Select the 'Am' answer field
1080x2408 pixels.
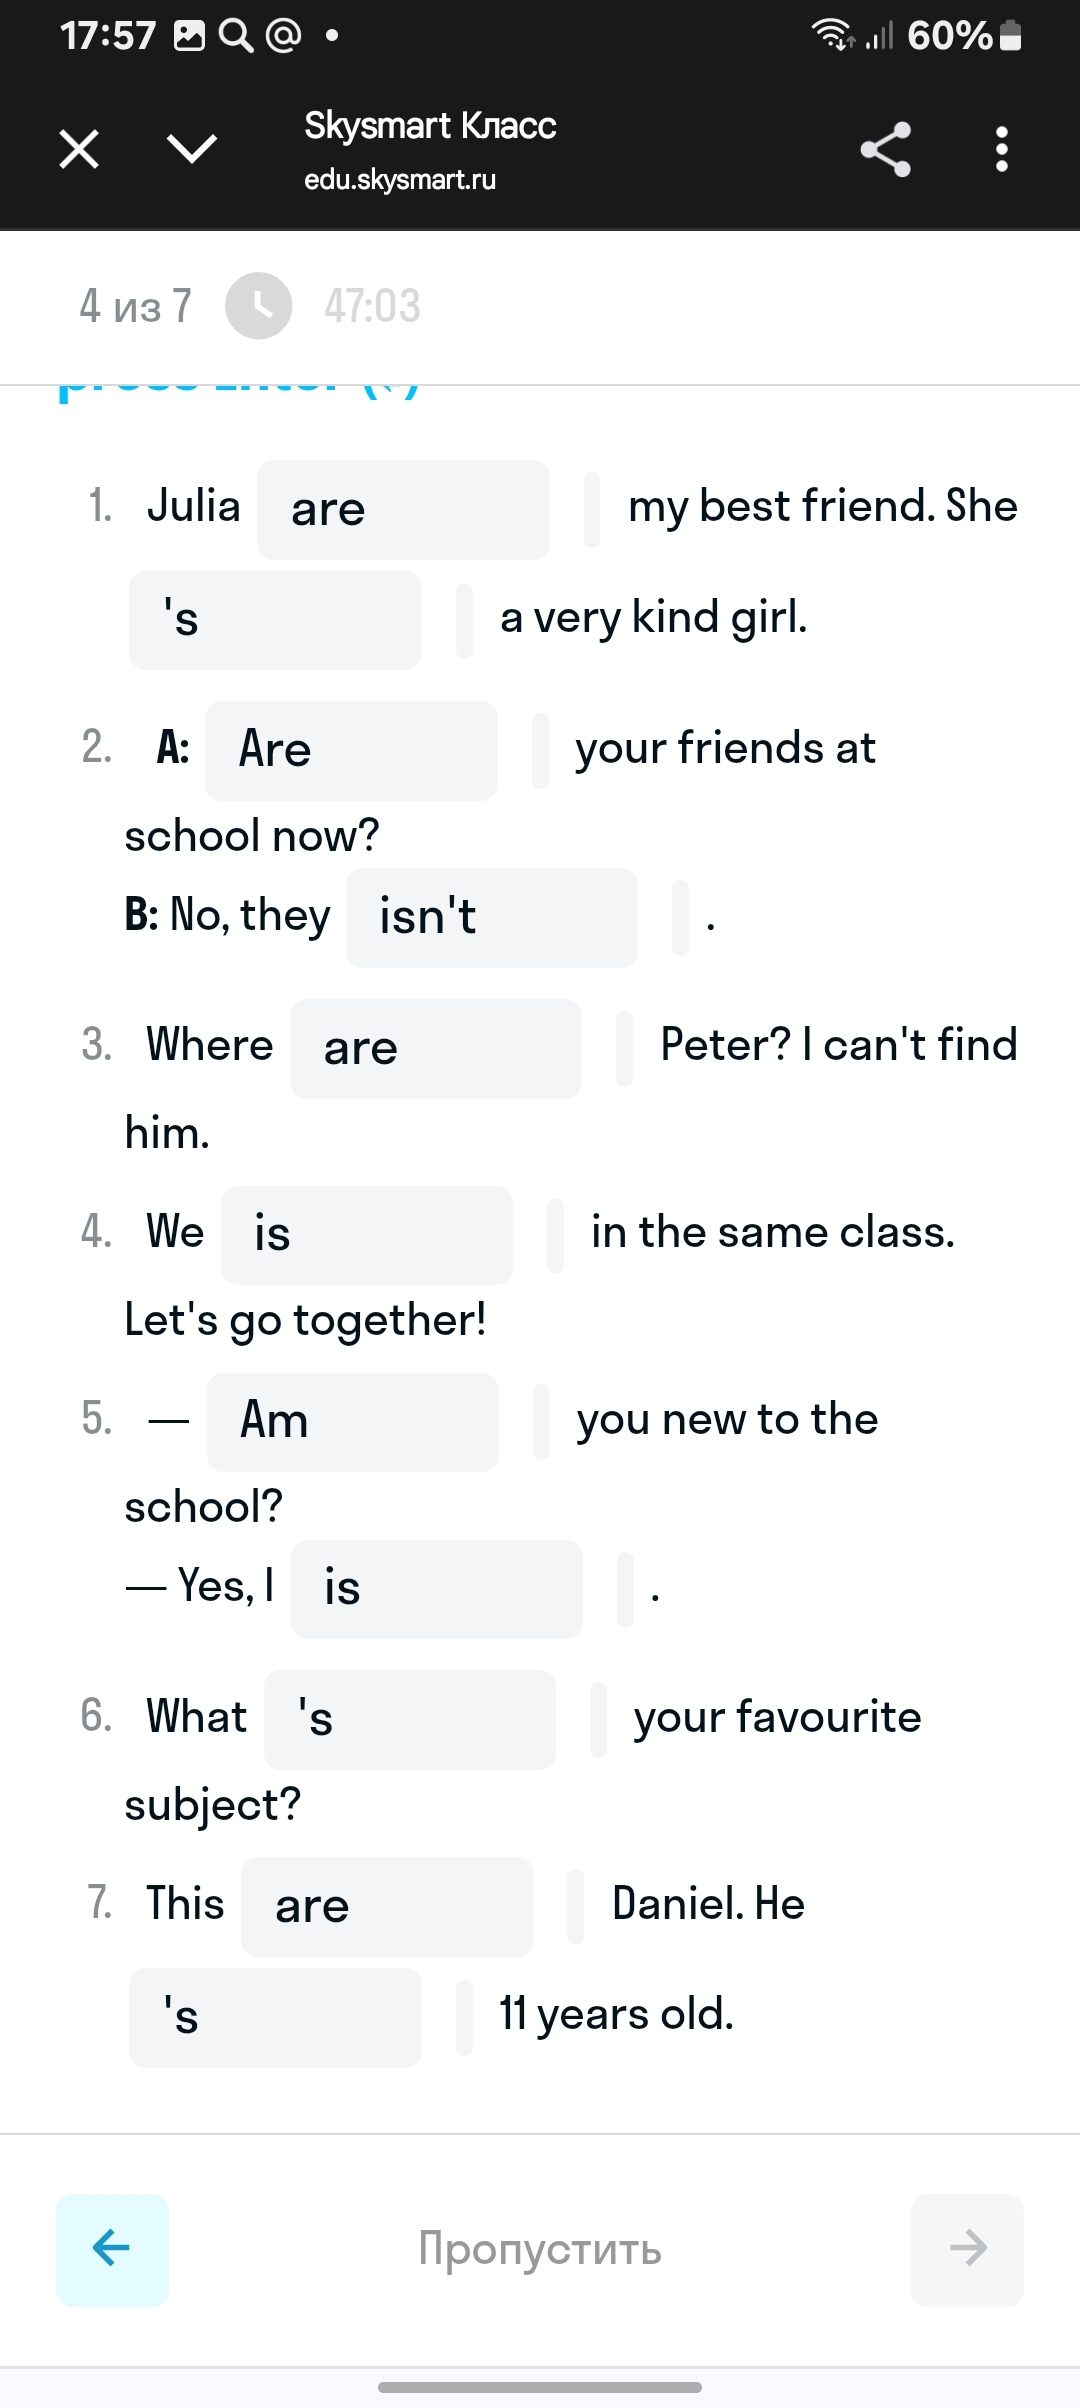point(353,1422)
